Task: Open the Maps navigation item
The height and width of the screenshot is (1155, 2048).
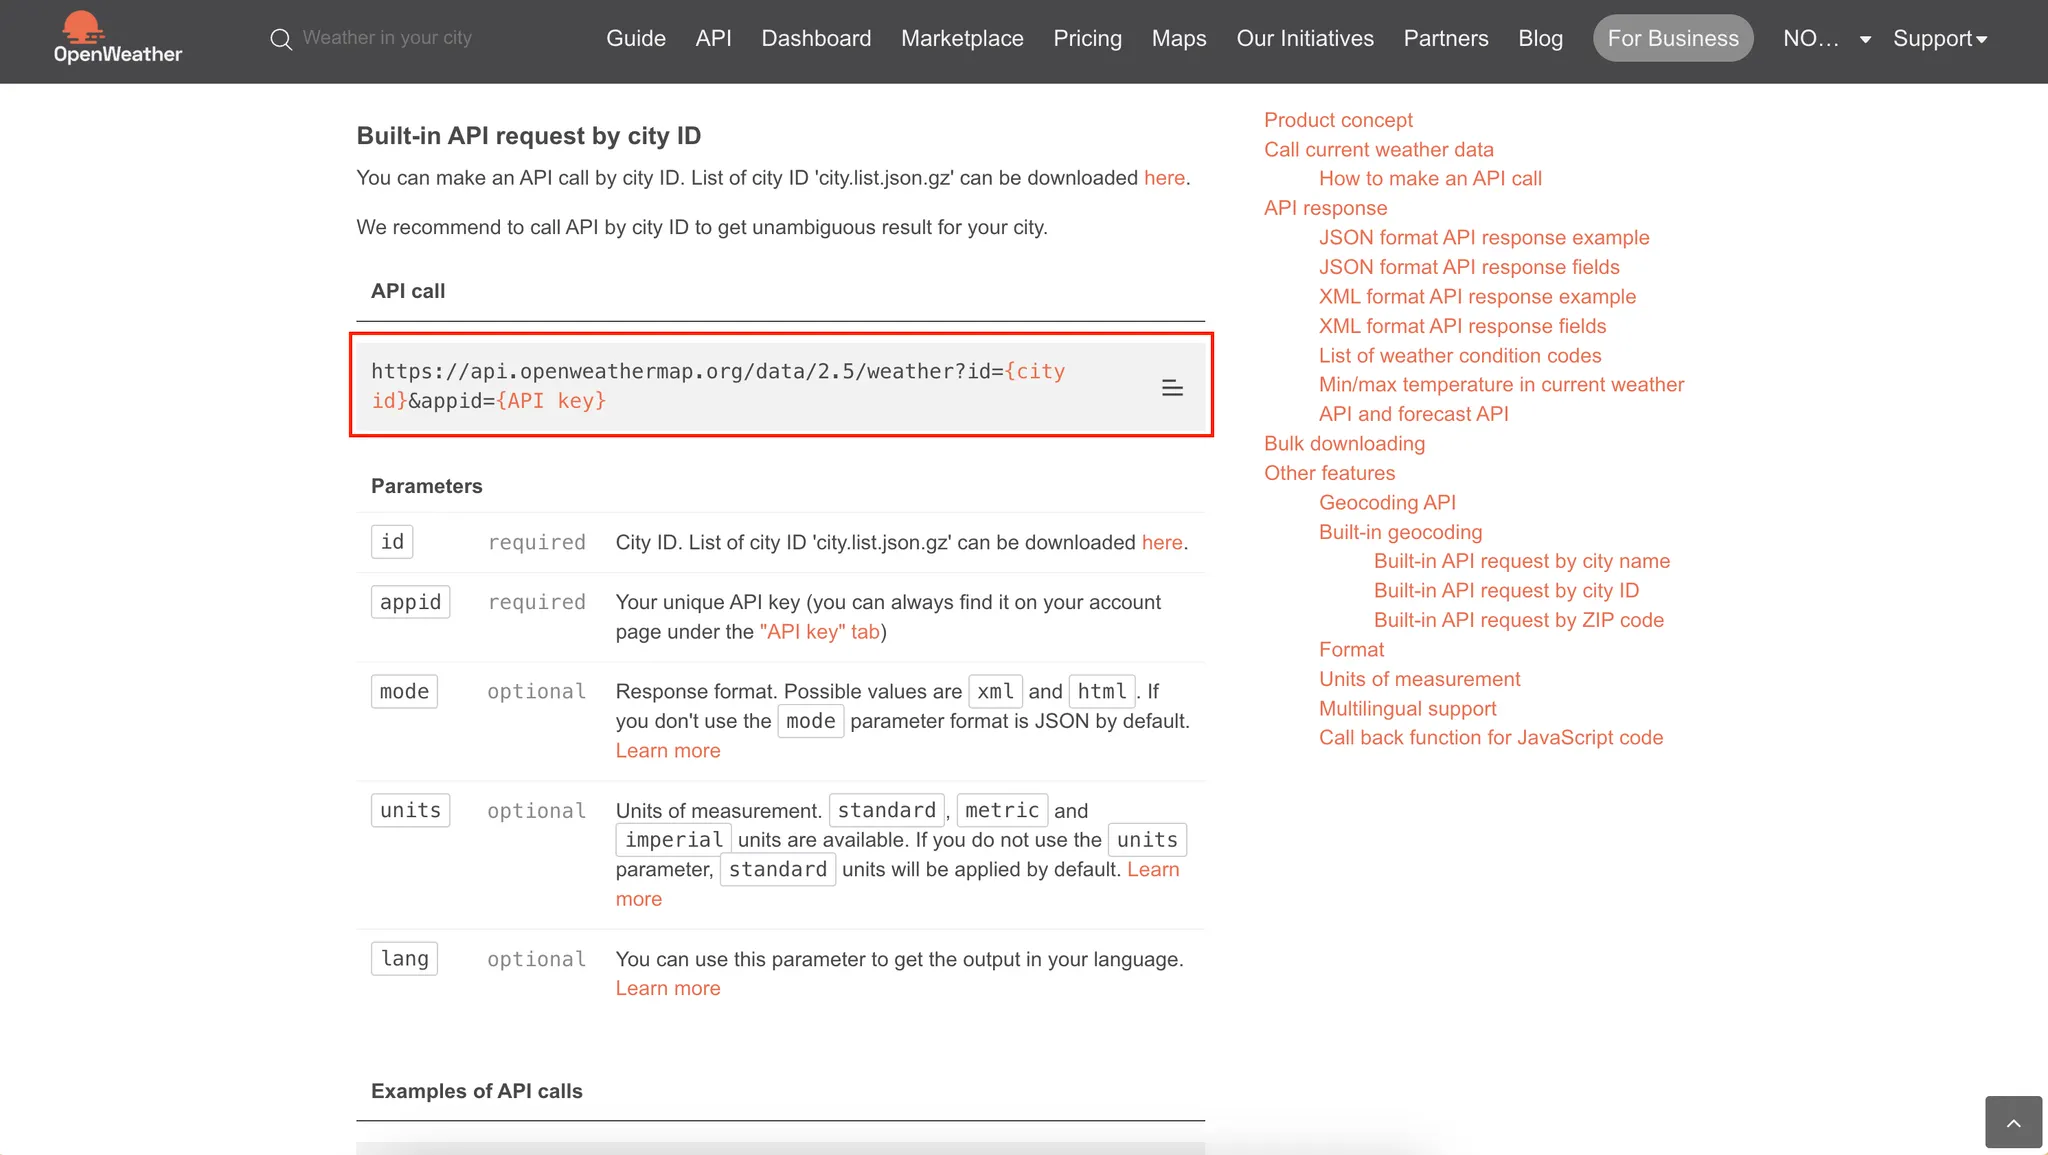Action: click(1178, 39)
